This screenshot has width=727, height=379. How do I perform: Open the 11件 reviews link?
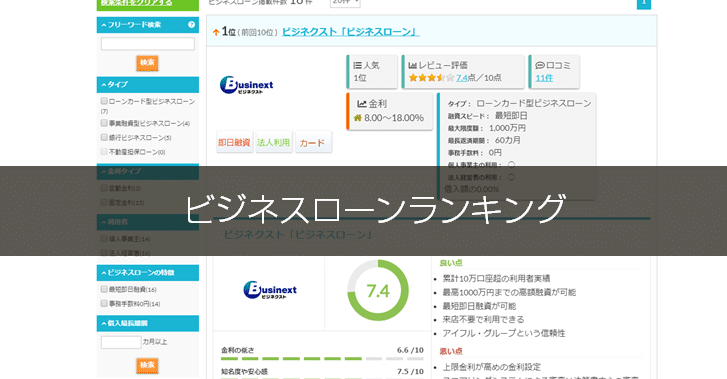pyautogui.click(x=544, y=78)
